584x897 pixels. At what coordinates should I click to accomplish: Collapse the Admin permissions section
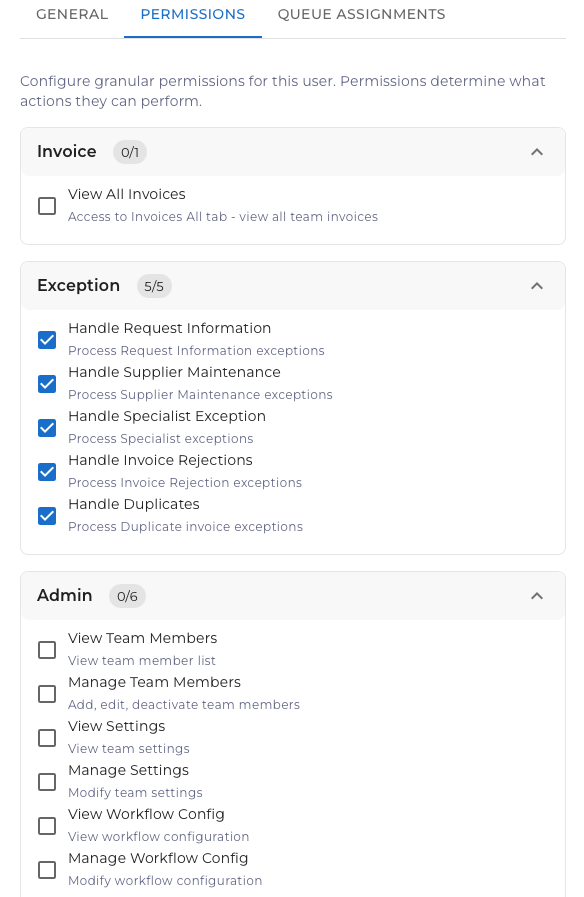pos(537,595)
